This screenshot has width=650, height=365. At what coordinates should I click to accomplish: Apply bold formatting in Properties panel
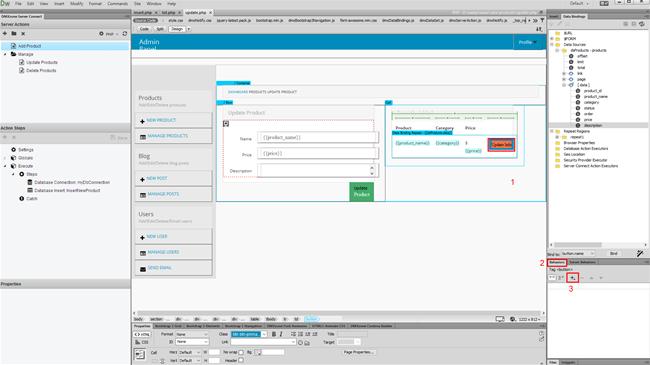274,334
